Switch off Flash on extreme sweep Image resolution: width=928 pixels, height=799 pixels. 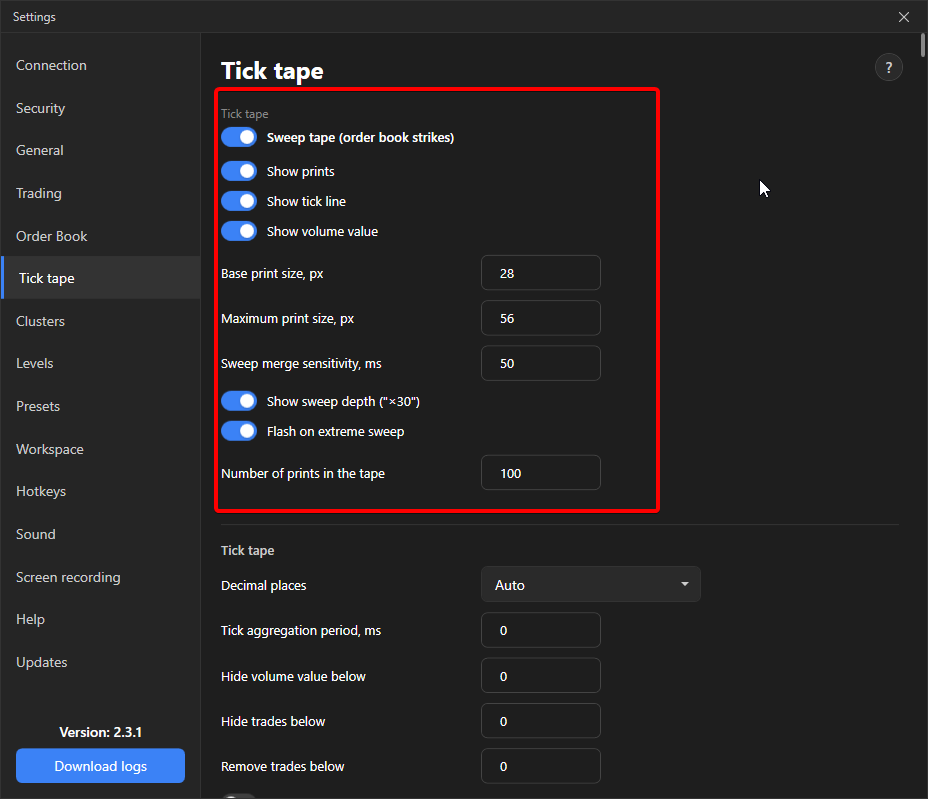(239, 431)
